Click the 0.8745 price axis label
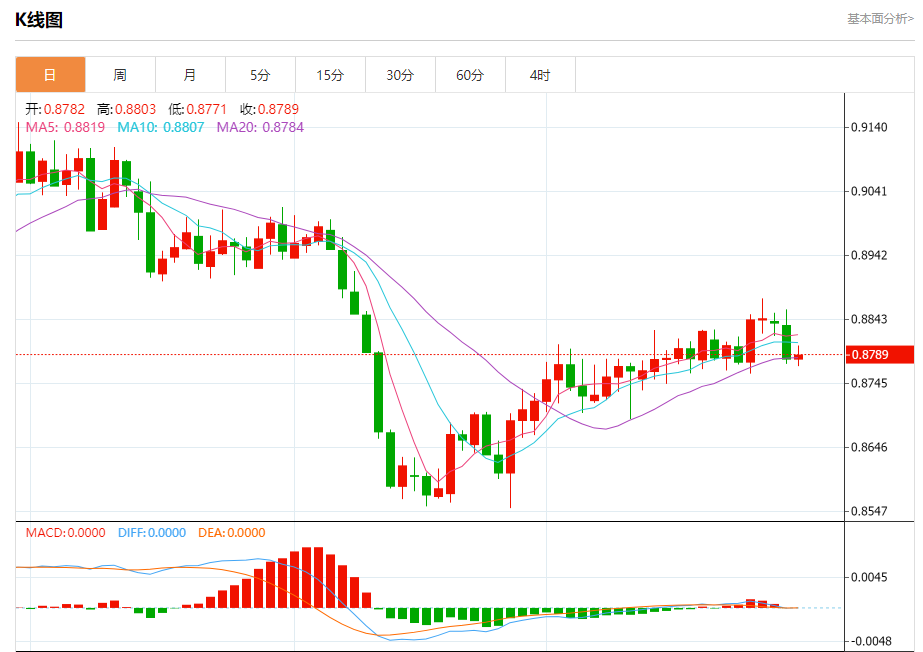 click(x=869, y=383)
